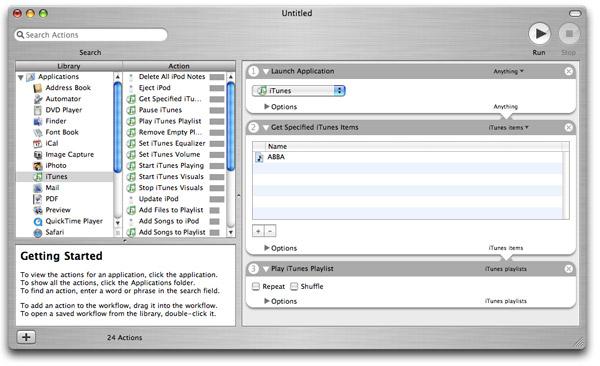600x366 pixels.
Task: Enable the Repeat checkbox
Action: coord(256,286)
